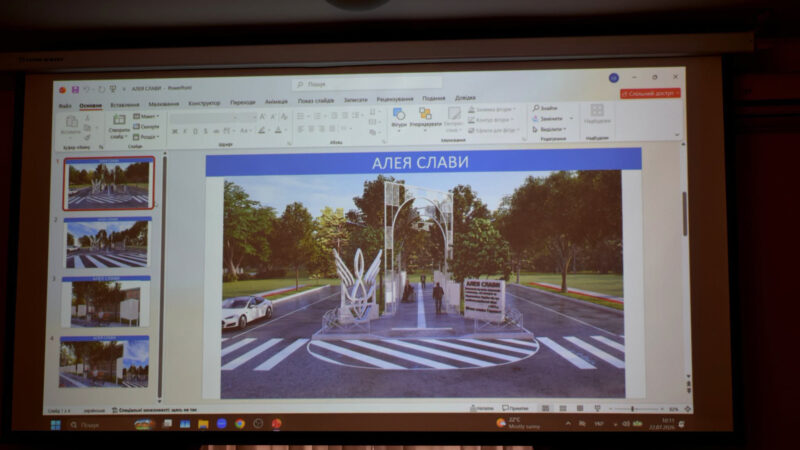Apply italic formatting К
The height and width of the screenshot is (450, 800).
click(185, 131)
